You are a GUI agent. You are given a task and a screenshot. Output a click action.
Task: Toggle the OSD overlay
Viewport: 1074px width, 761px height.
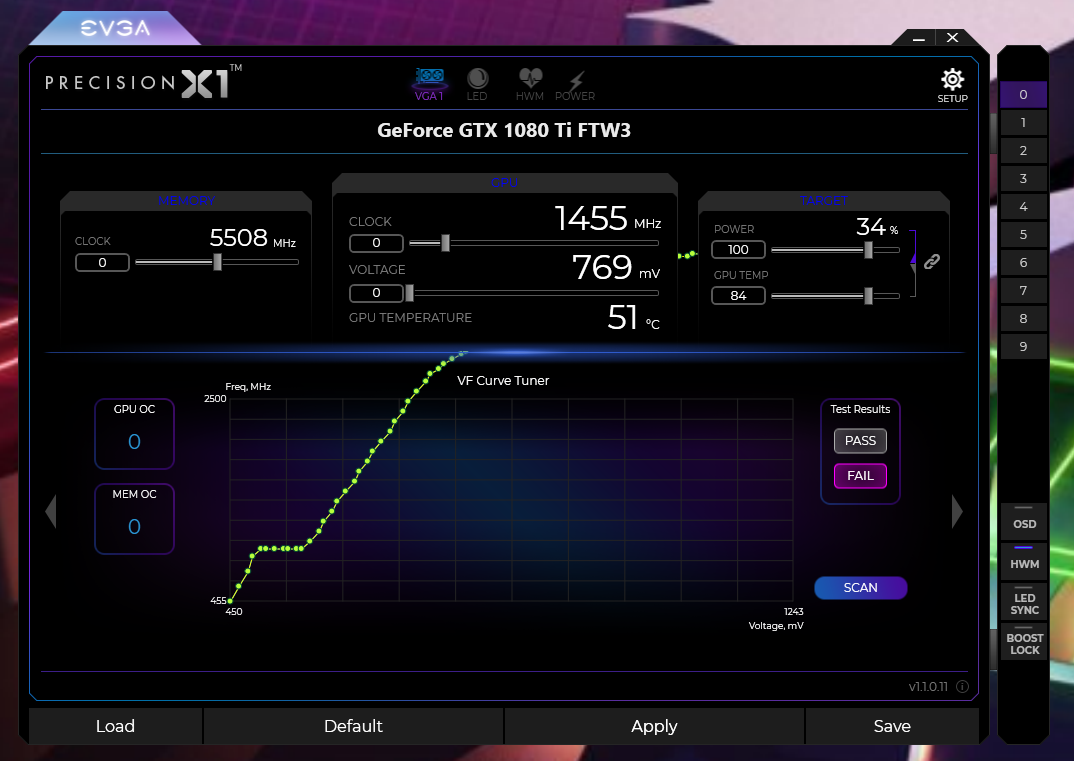point(1024,521)
